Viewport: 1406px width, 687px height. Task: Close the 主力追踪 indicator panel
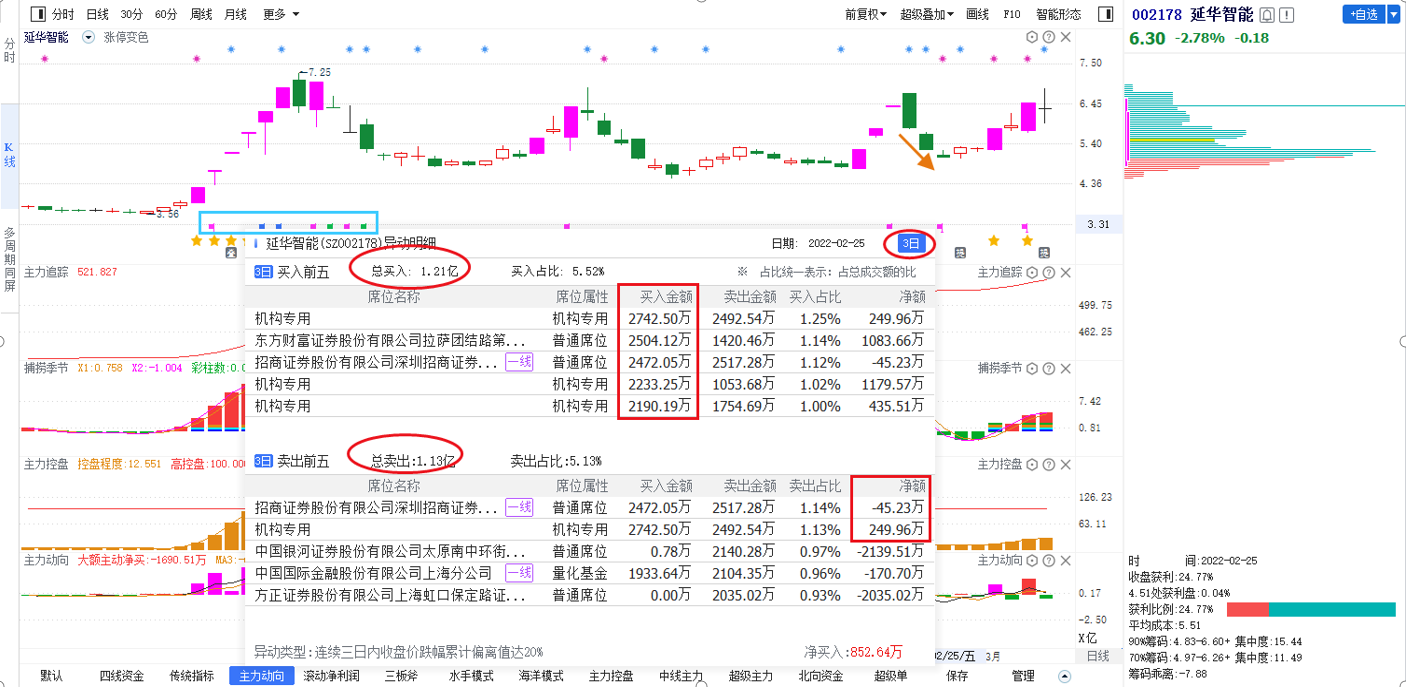[x=1065, y=272]
